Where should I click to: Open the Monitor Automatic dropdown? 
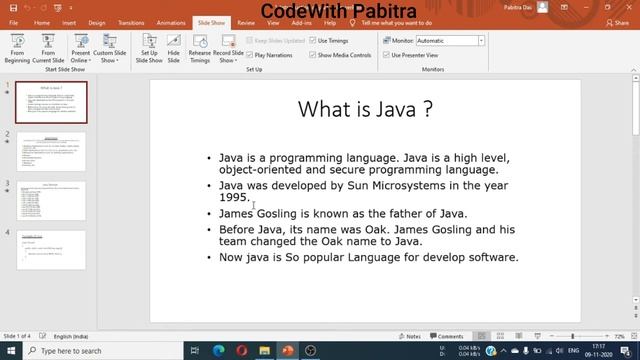point(481,40)
